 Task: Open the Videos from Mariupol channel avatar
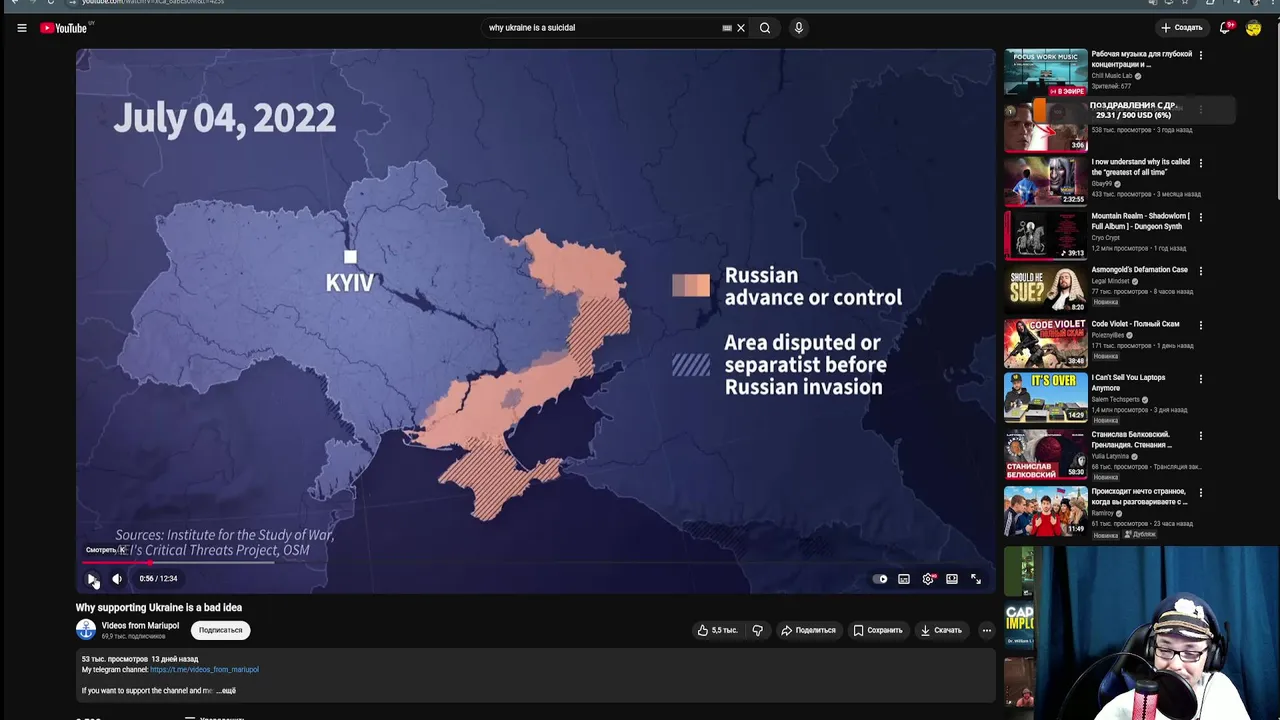pyautogui.click(x=86, y=630)
